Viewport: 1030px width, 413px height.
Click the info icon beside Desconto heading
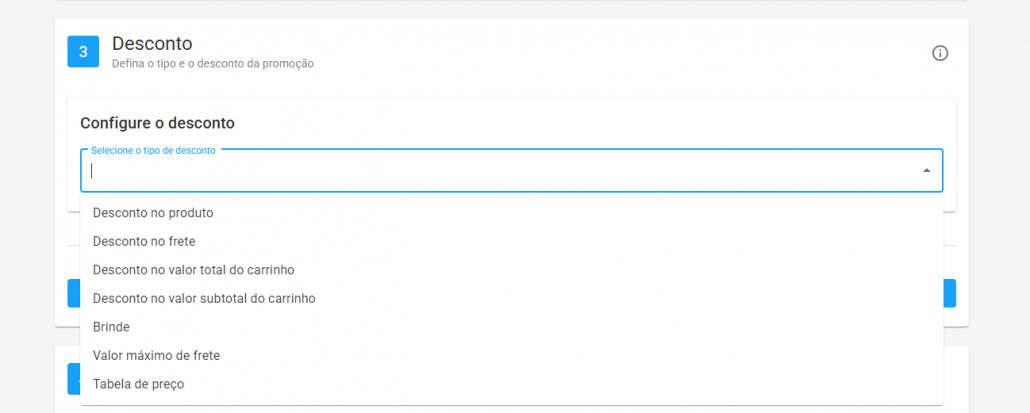click(940, 53)
